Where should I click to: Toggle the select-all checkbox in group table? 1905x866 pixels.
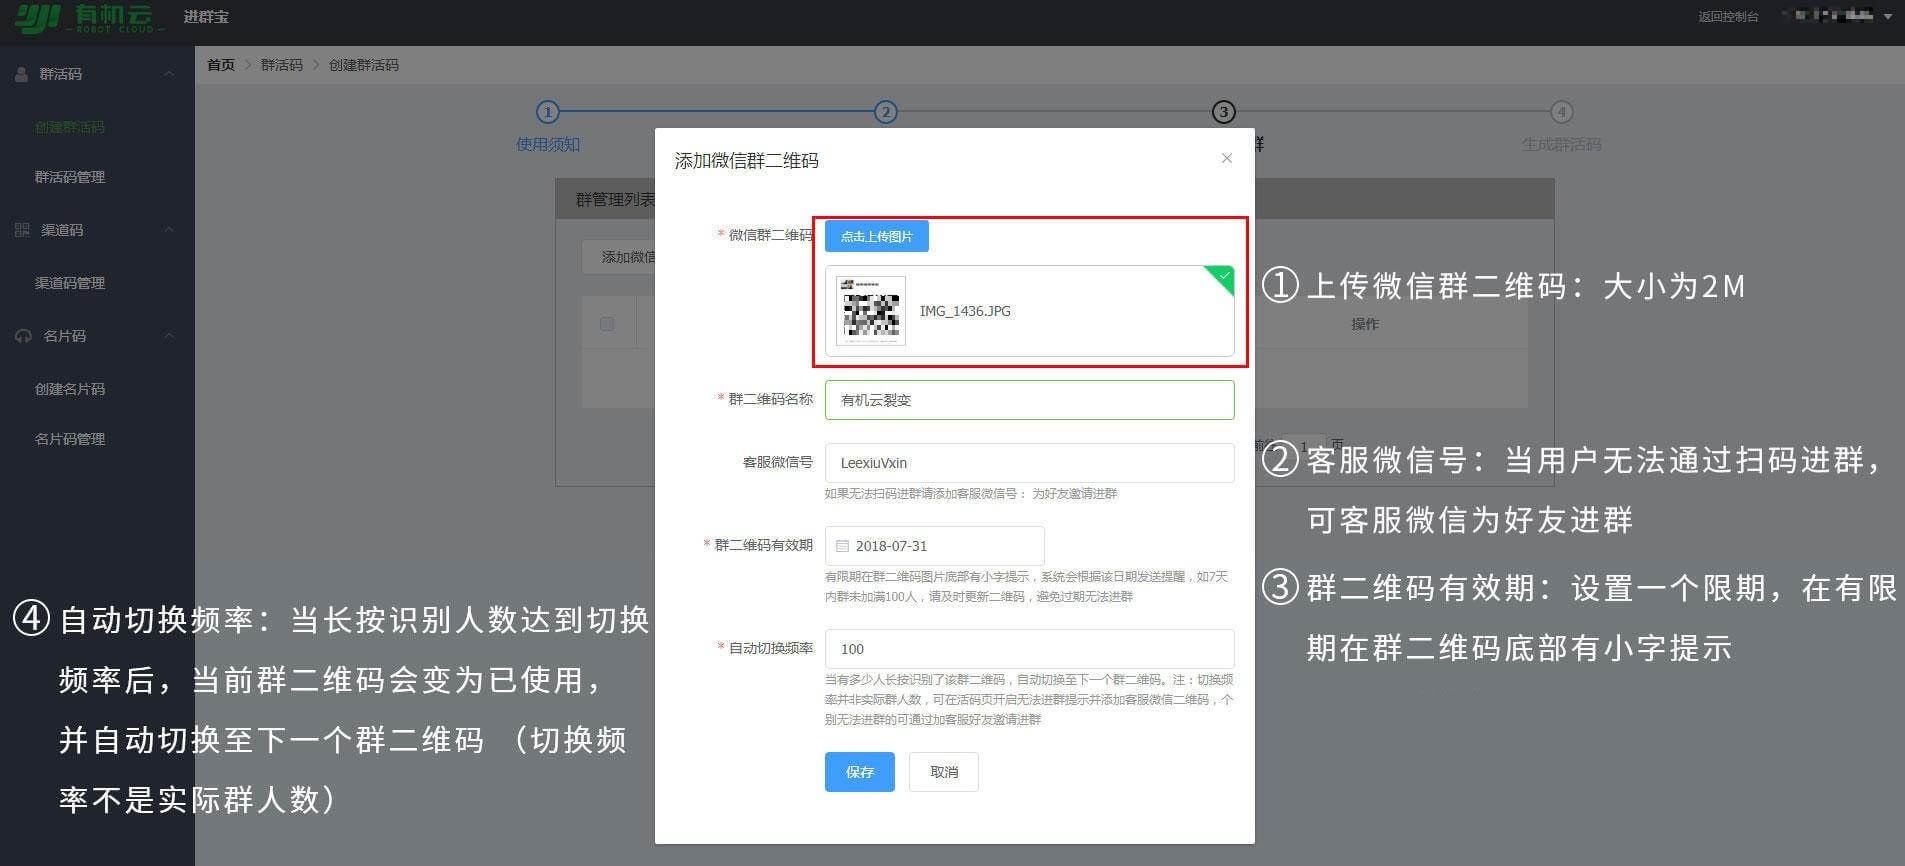[x=606, y=324]
